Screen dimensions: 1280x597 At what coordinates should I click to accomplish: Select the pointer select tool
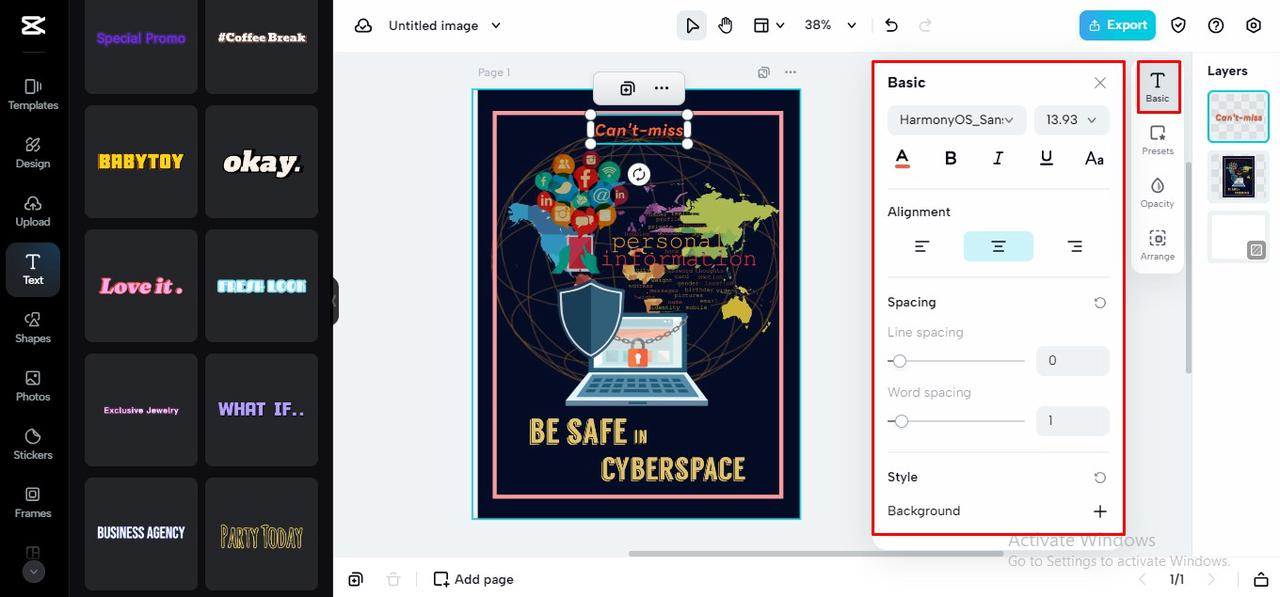(691, 25)
